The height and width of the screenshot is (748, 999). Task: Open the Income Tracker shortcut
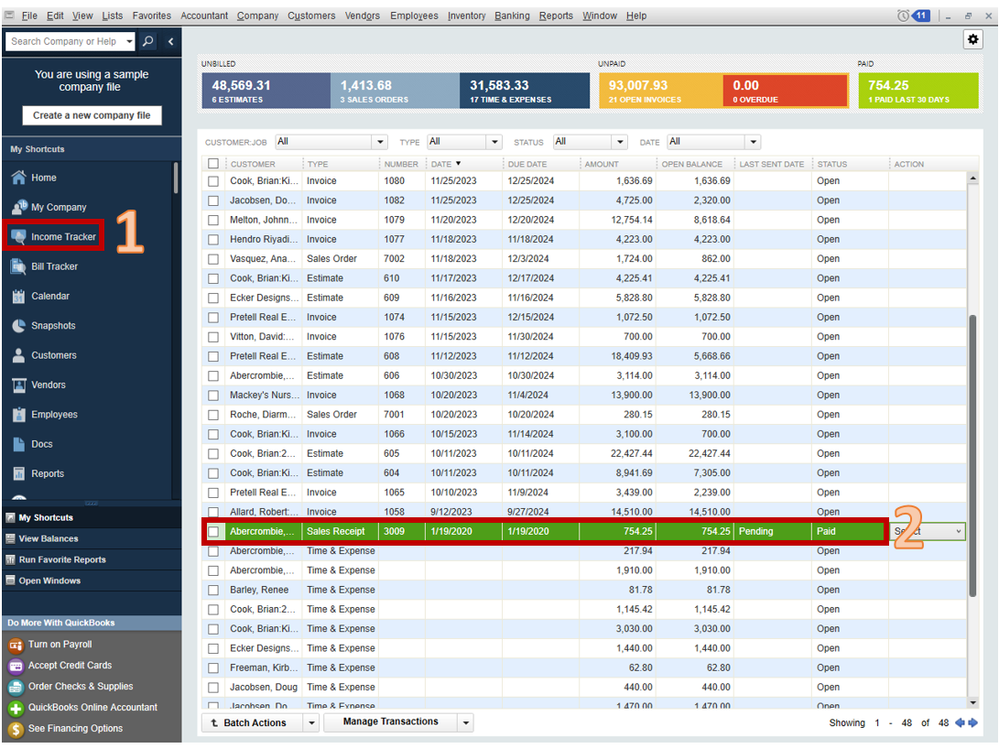click(54, 236)
